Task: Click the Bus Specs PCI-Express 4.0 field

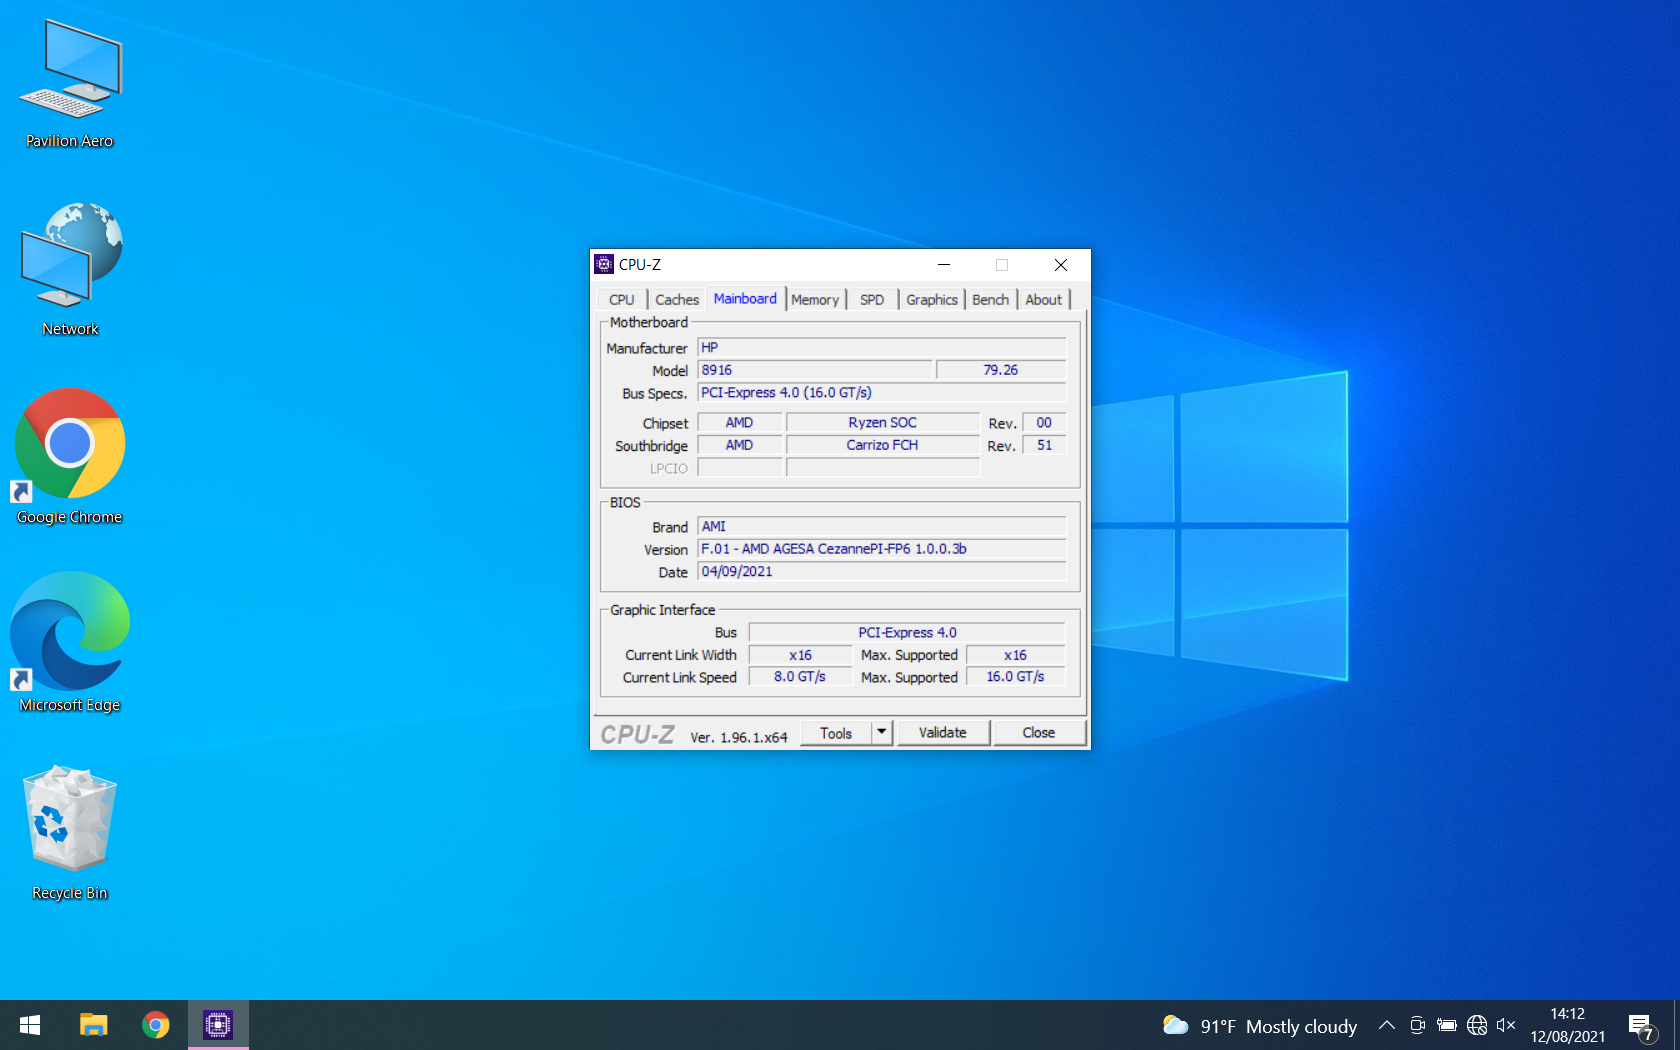Action: (x=882, y=393)
